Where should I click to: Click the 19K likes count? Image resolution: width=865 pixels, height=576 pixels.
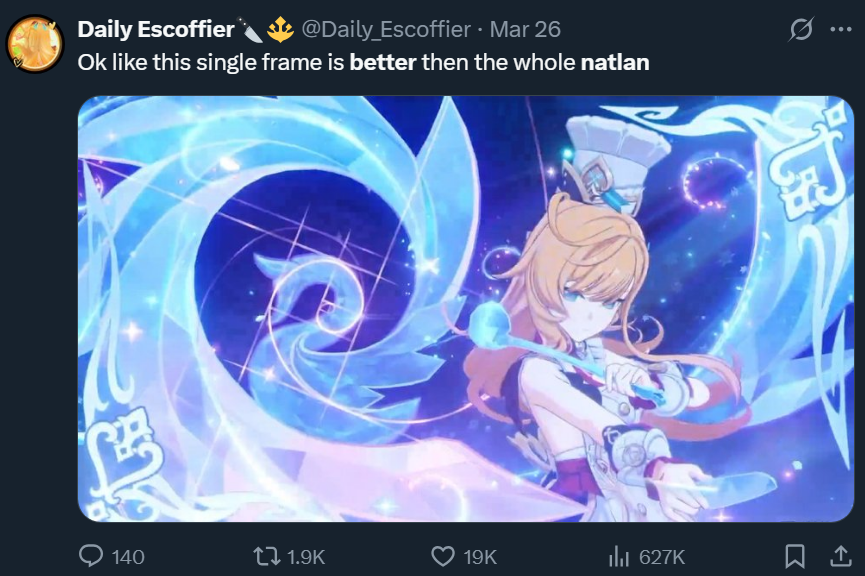pyautogui.click(x=480, y=557)
